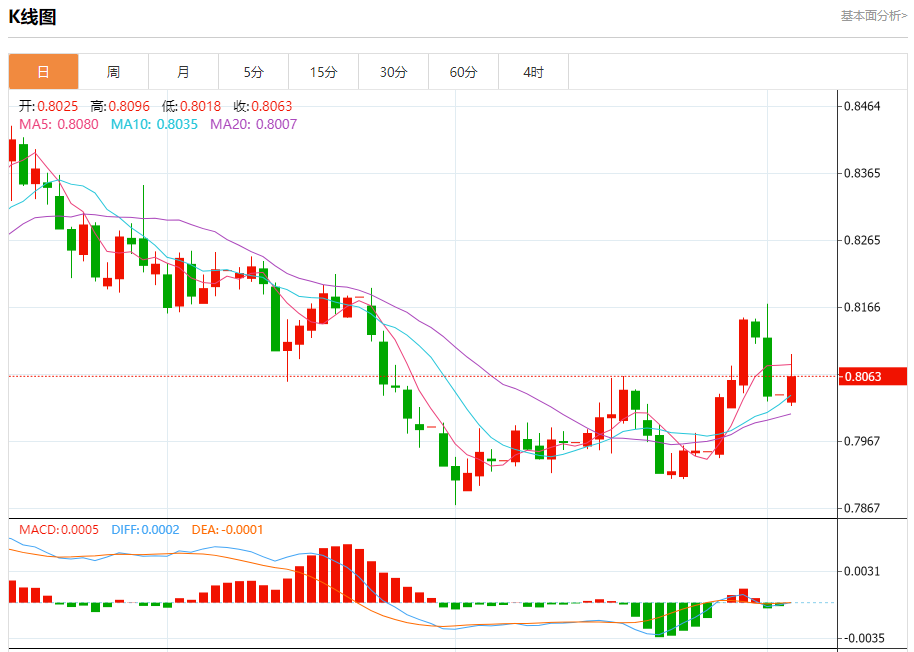Click the MA20 0.8007 indicator label

click(x=254, y=124)
